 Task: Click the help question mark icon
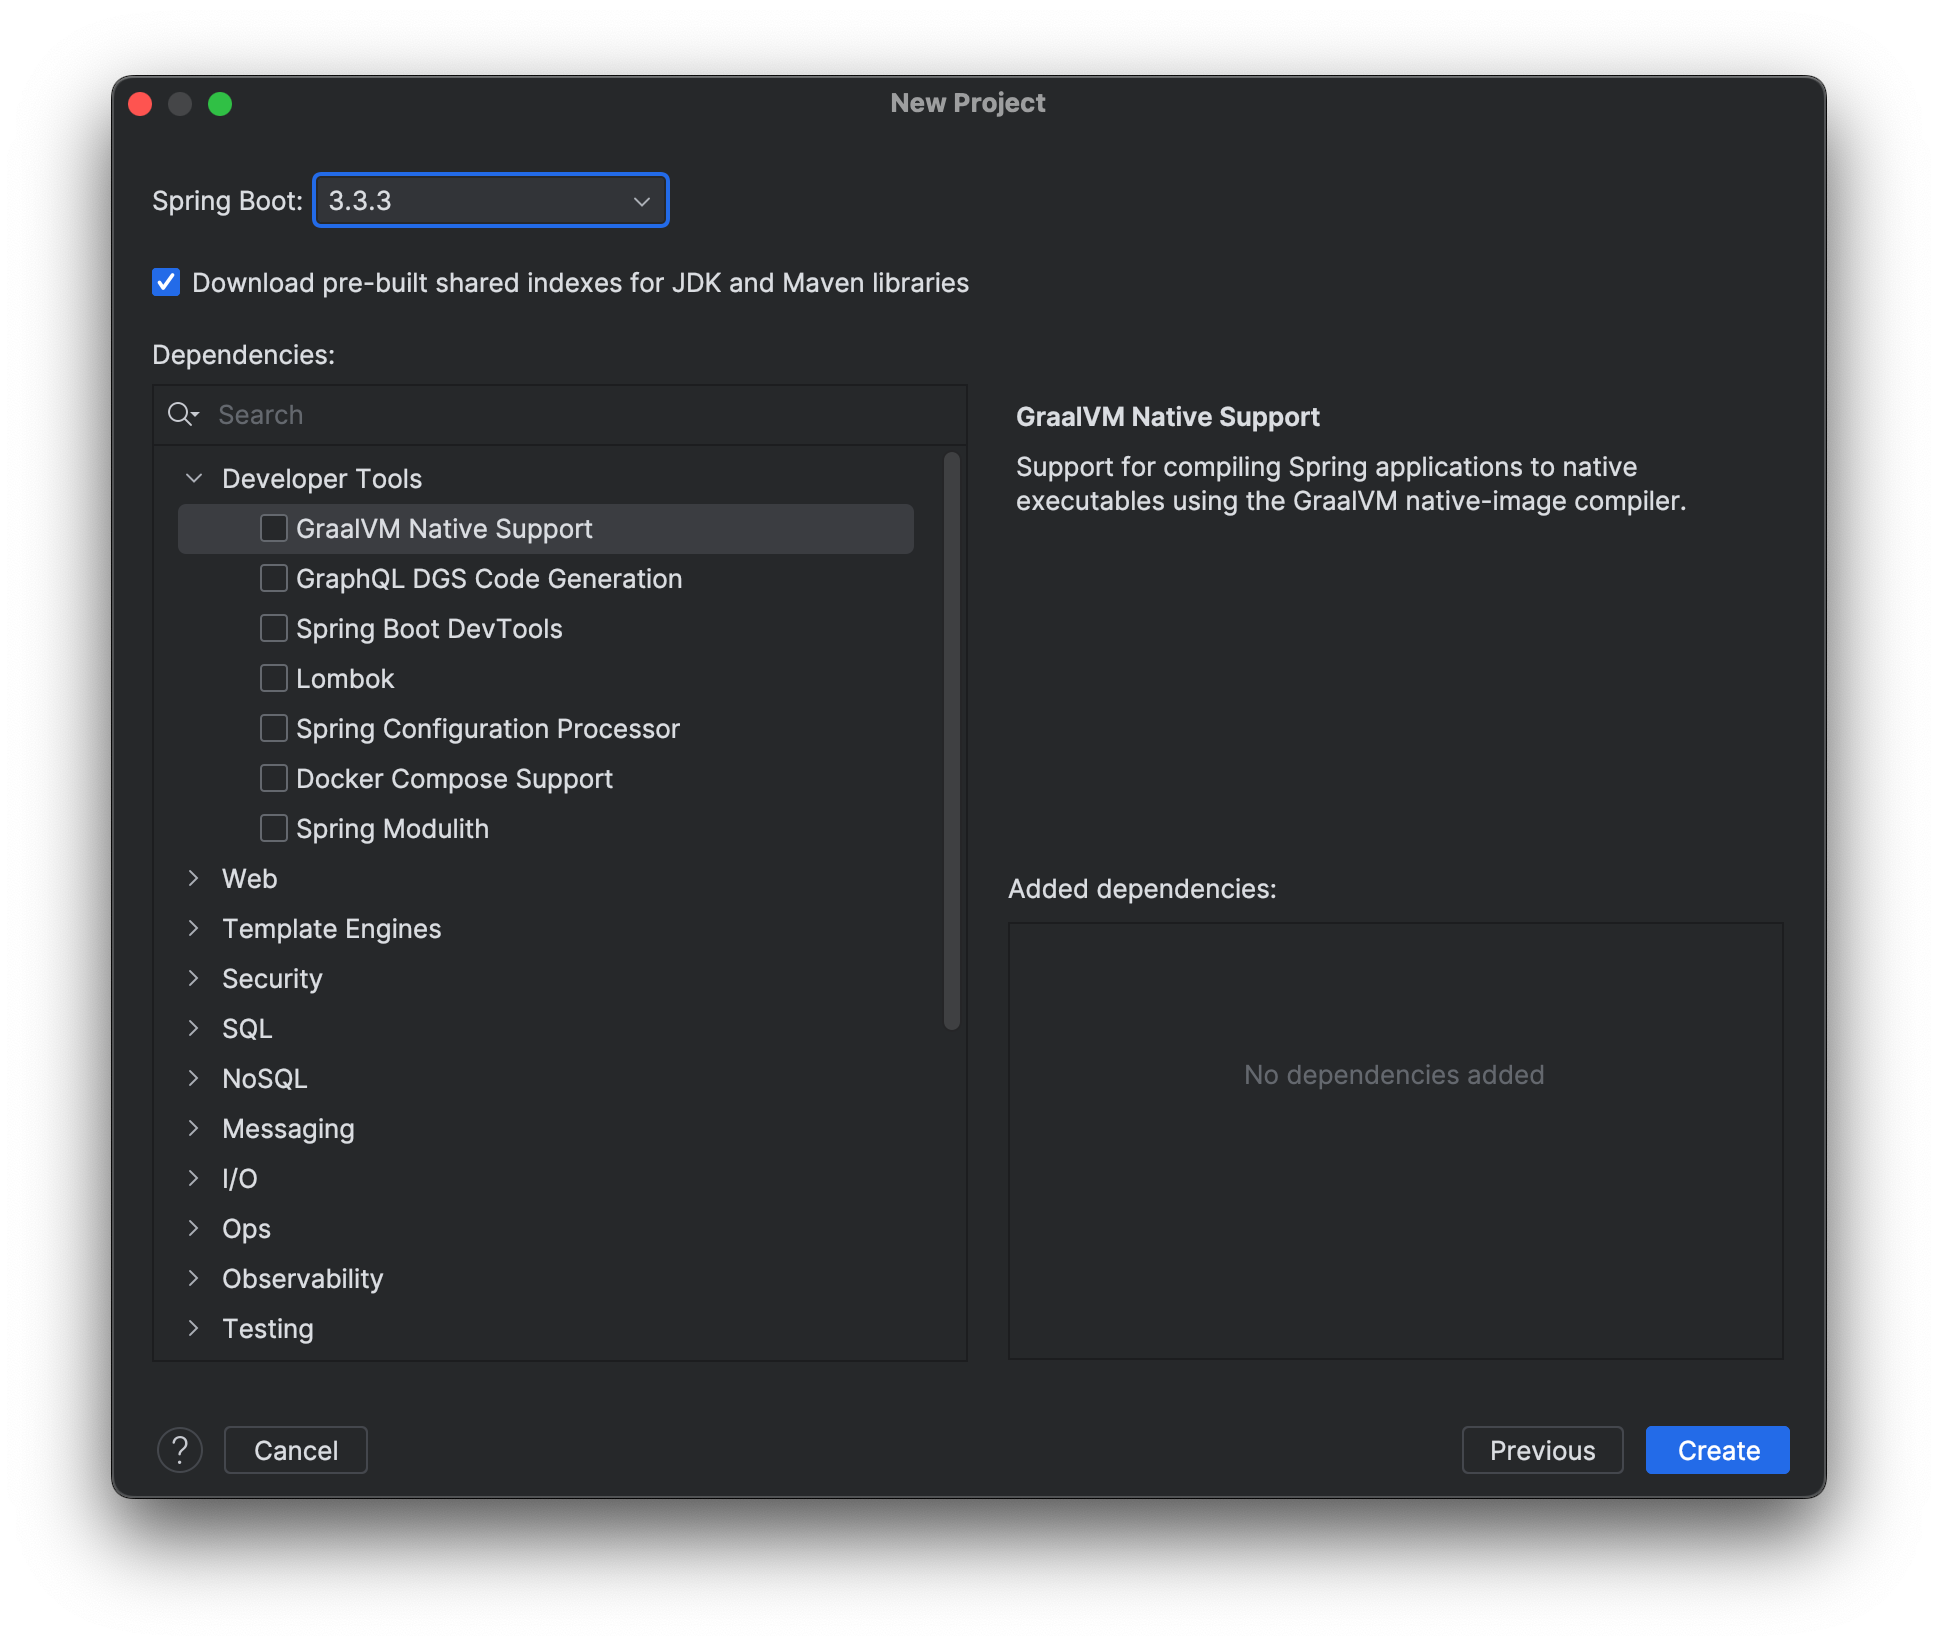(x=180, y=1450)
